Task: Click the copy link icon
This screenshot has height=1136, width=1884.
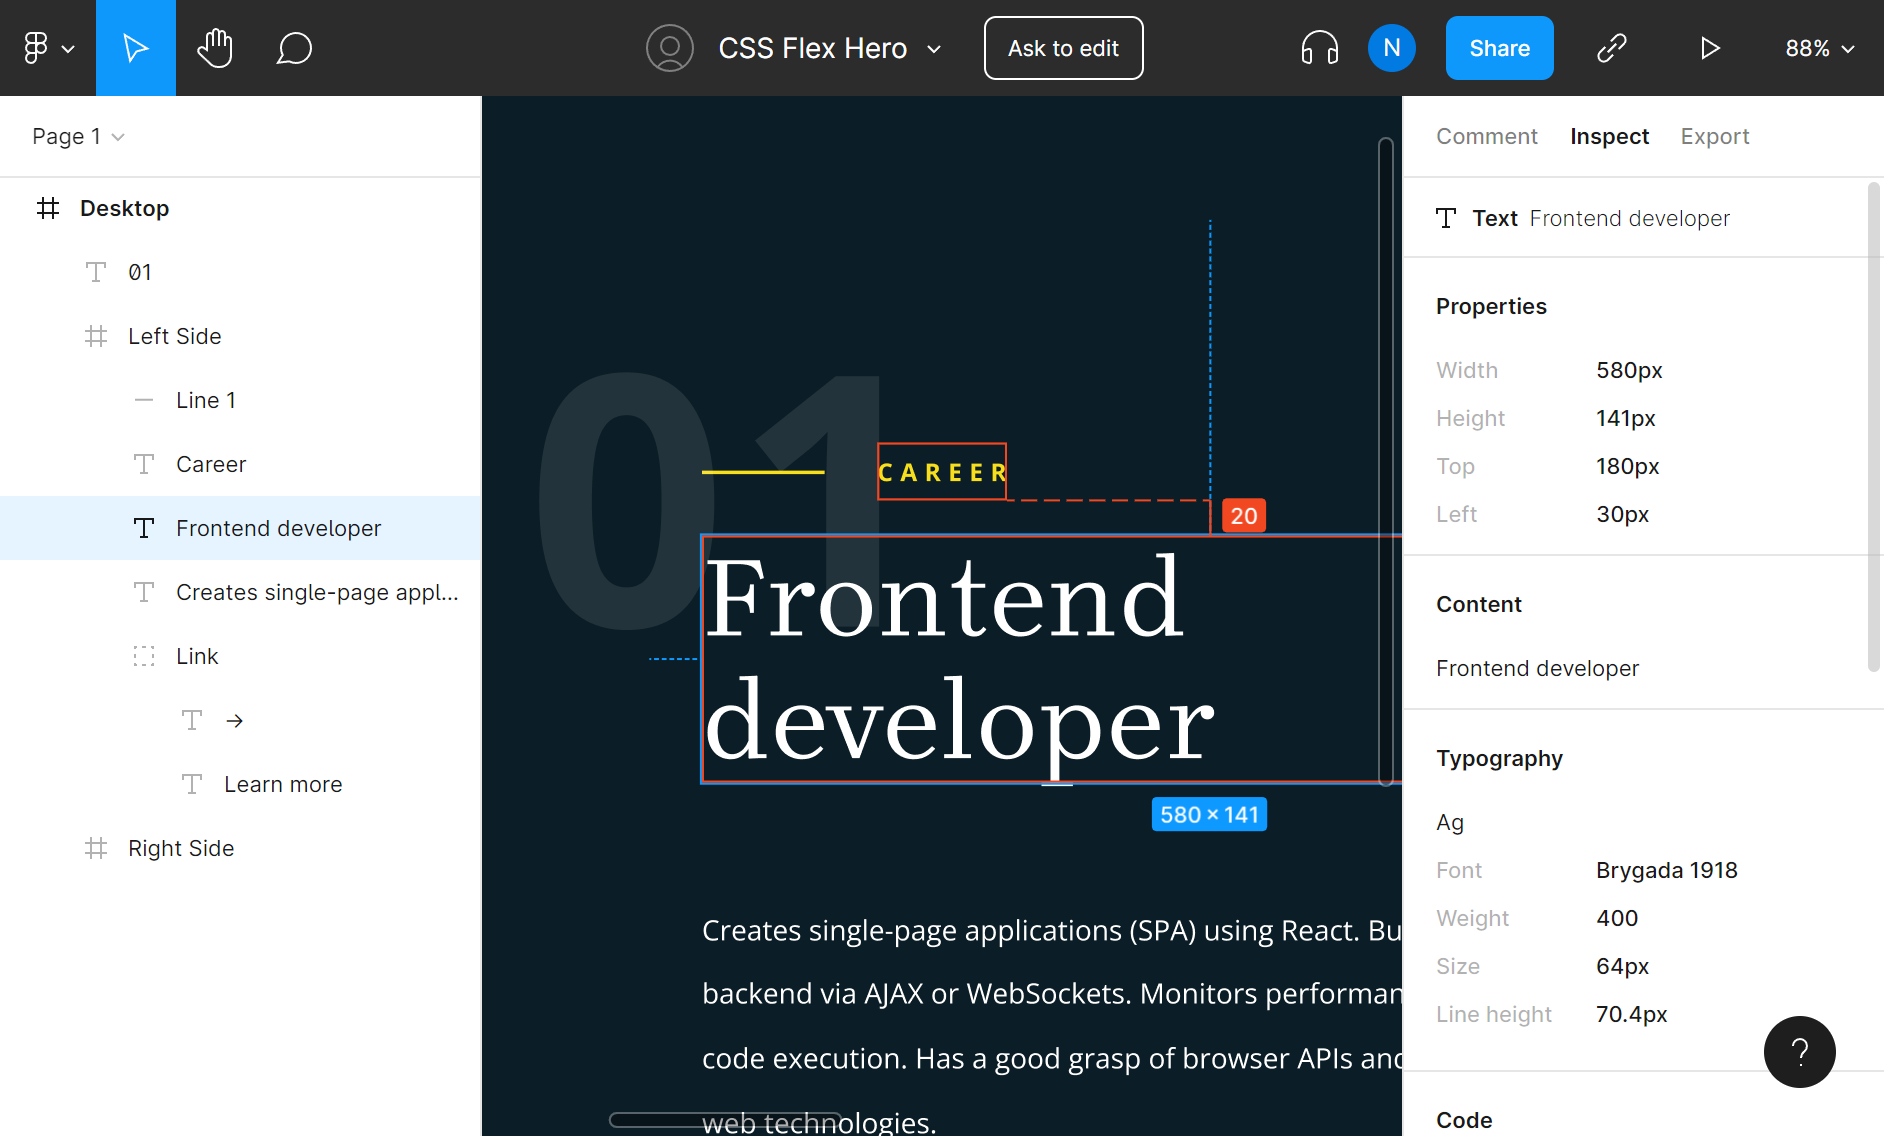Action: coord(1611,48)
